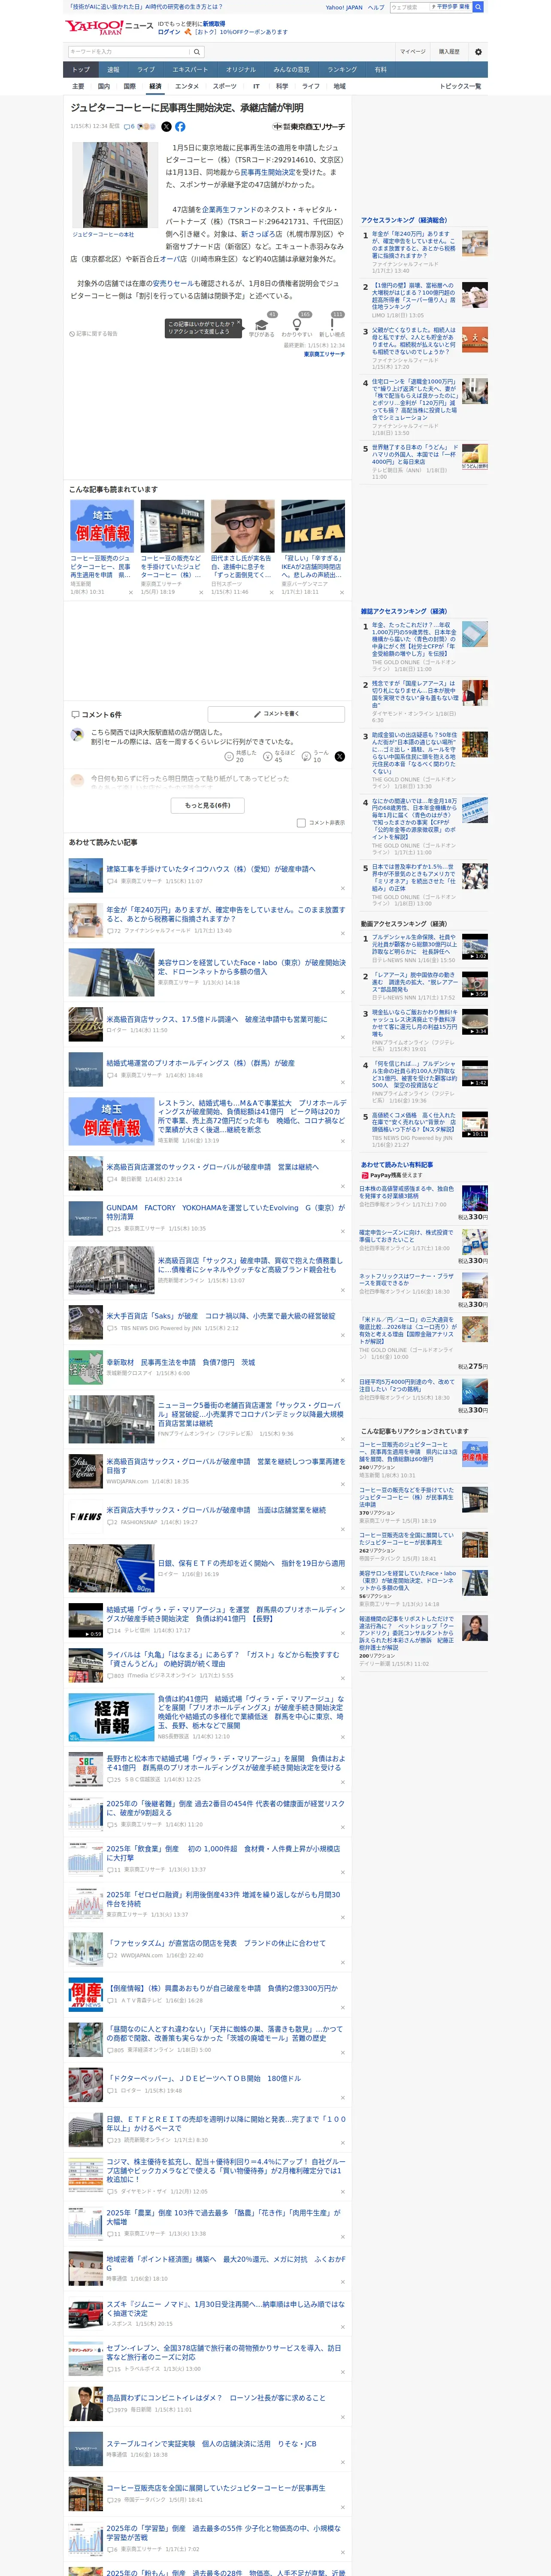Screen dimensions: 551x2576
Task: Select the エンタメ category
Action: pos(187,87)
